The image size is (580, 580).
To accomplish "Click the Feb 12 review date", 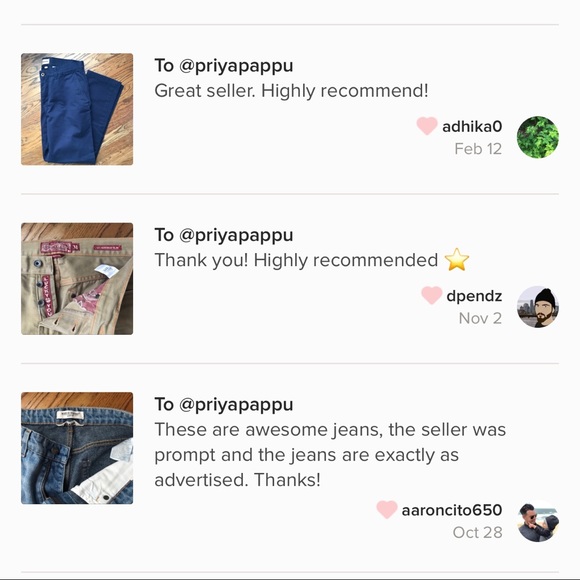I will pos(478,149).
